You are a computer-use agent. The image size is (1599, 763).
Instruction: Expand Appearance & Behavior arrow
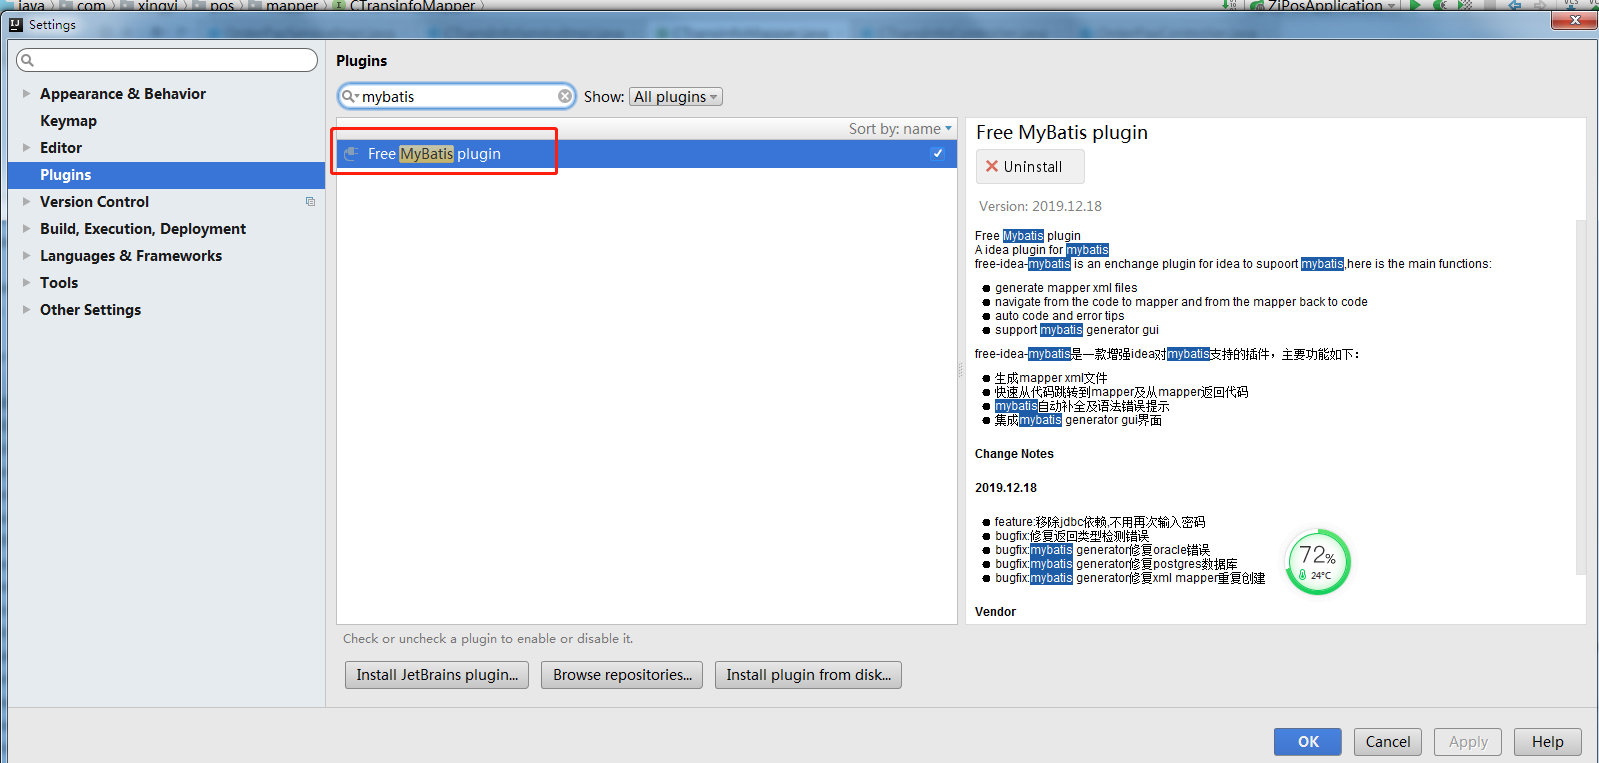[26, 93]
